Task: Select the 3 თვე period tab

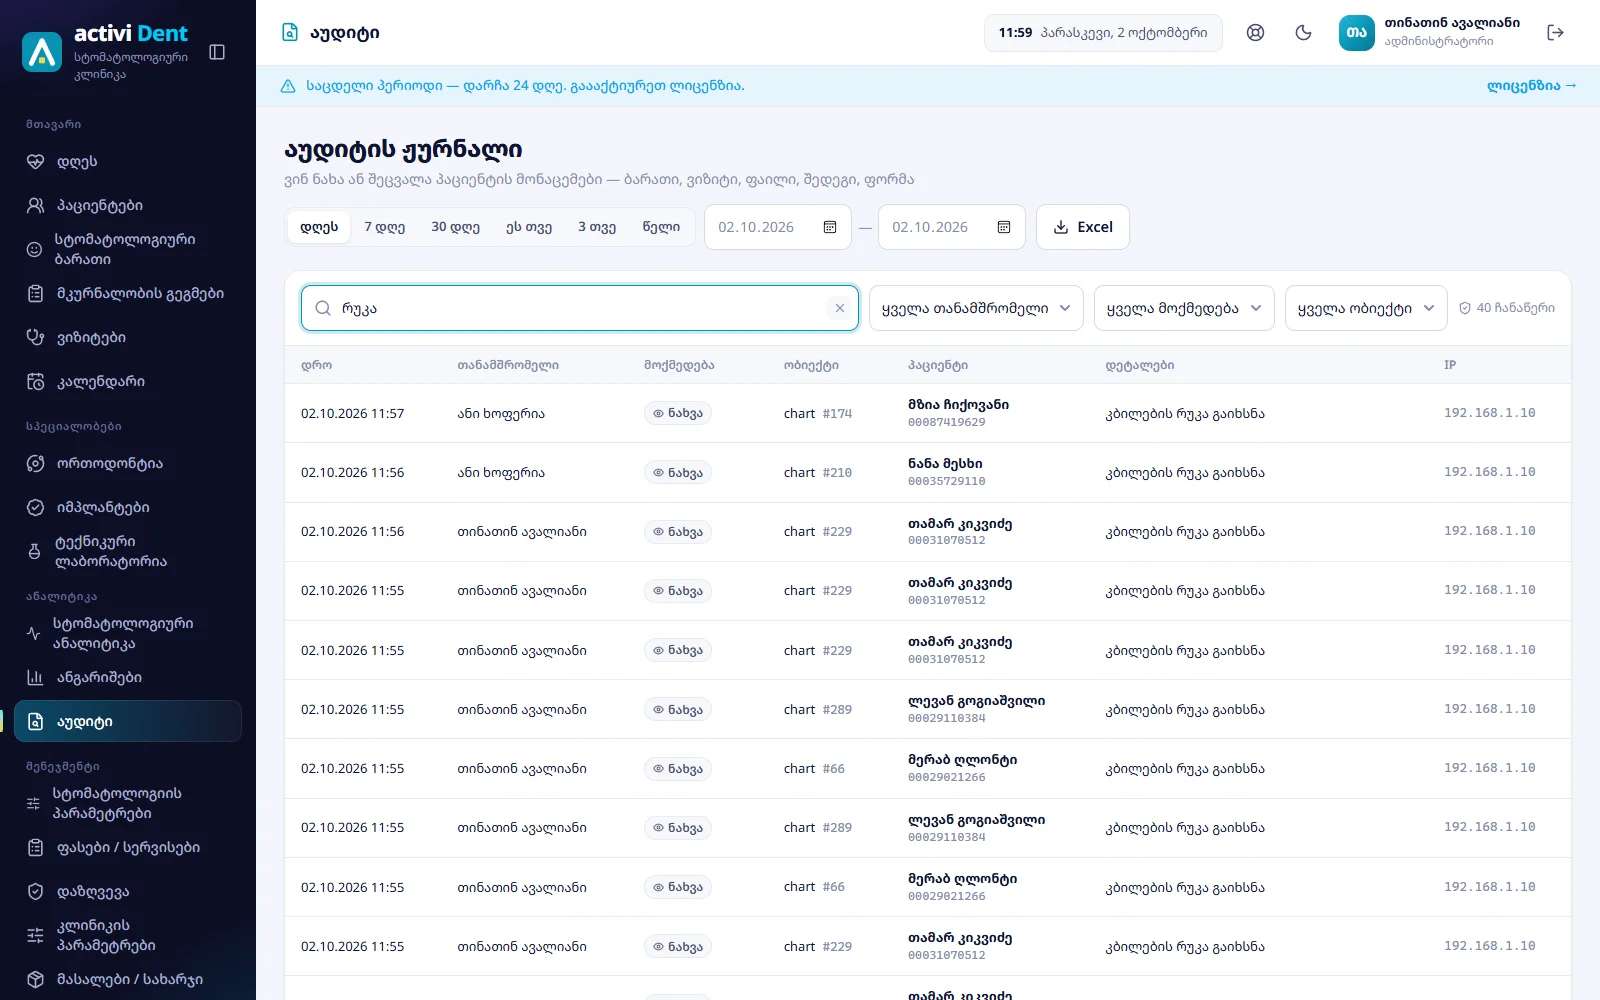Action: (x=597, y=227)
